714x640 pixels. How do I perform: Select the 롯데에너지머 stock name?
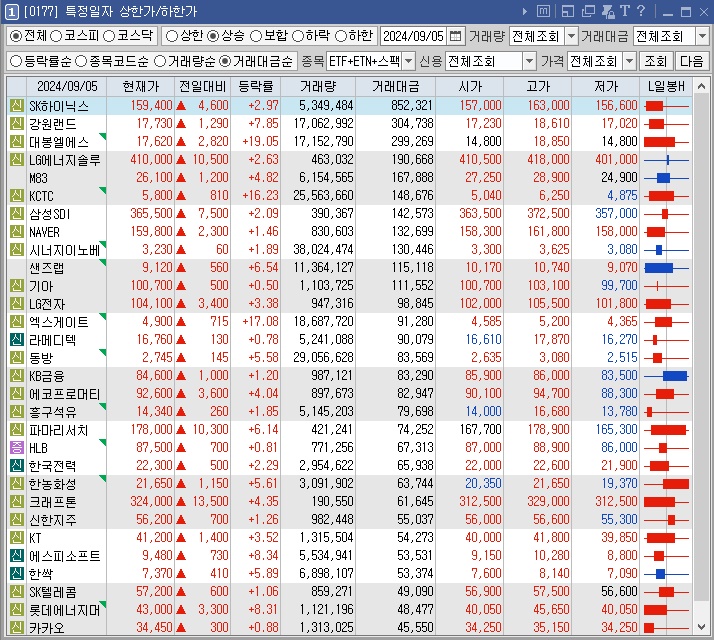(x=65, y=610)
